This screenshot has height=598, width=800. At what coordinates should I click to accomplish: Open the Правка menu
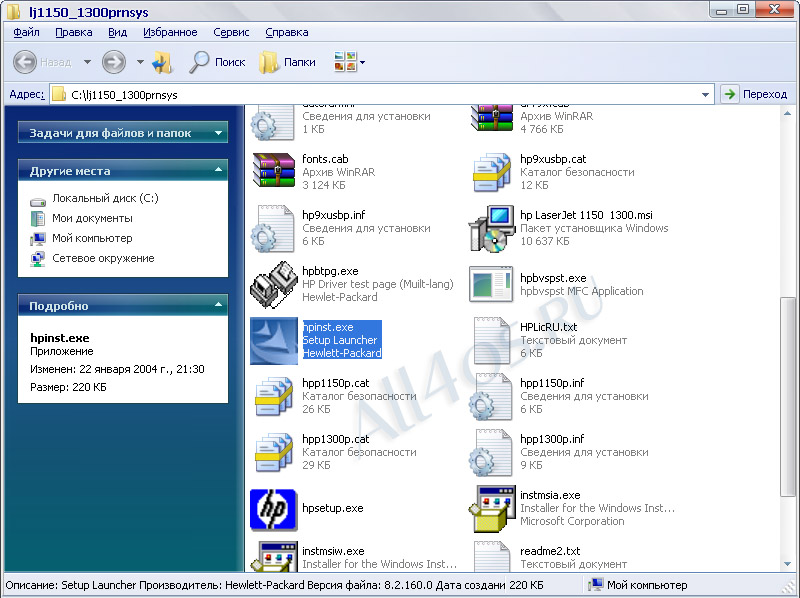coord(74,32)
